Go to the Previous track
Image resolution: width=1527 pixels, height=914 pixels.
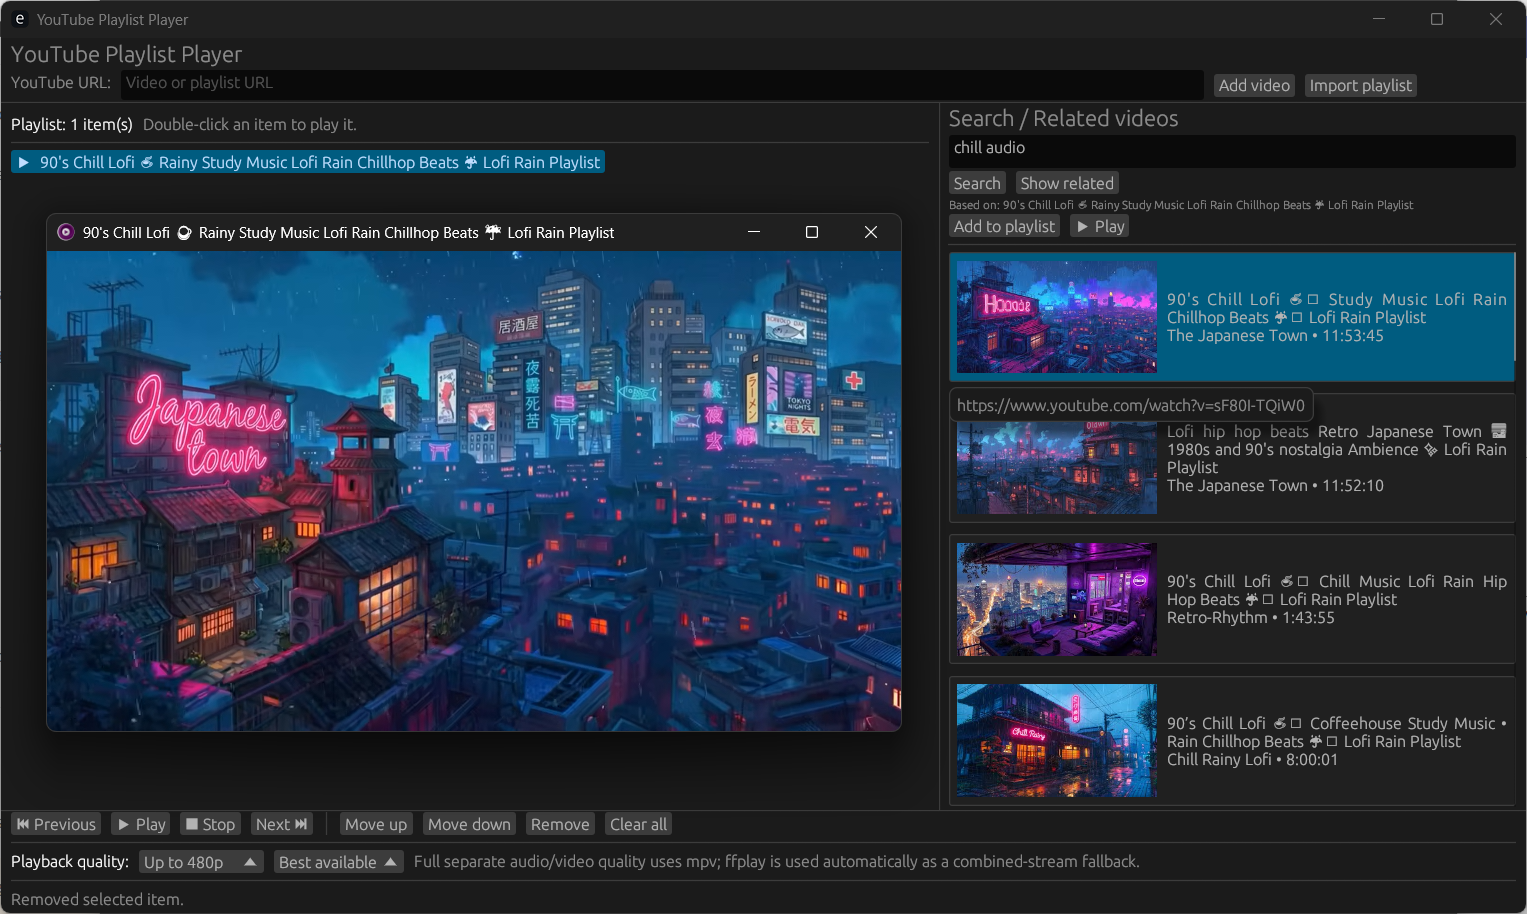pyautogui.click(x=56, y=824)
